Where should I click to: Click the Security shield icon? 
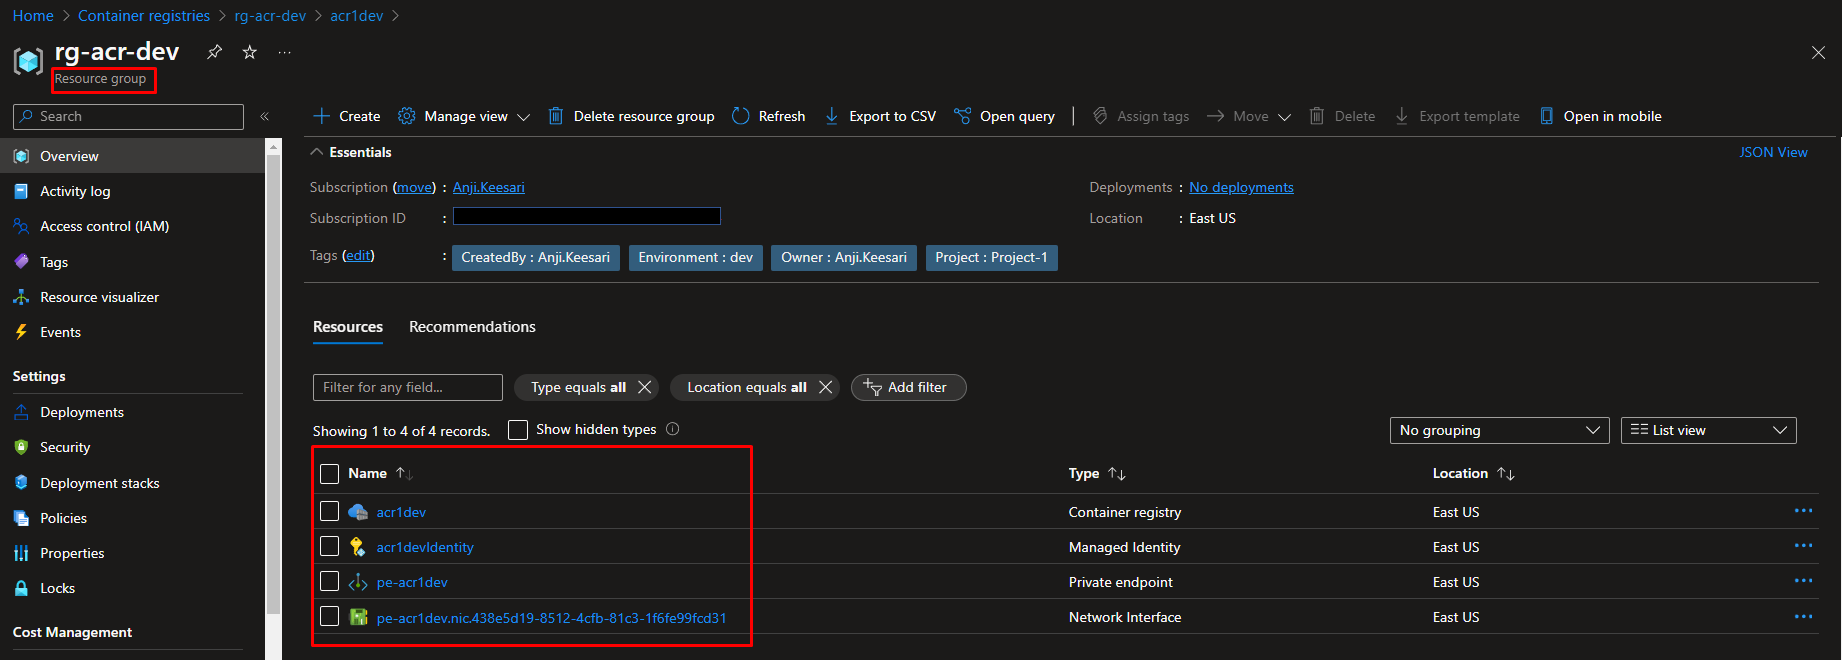coord(21,447)
